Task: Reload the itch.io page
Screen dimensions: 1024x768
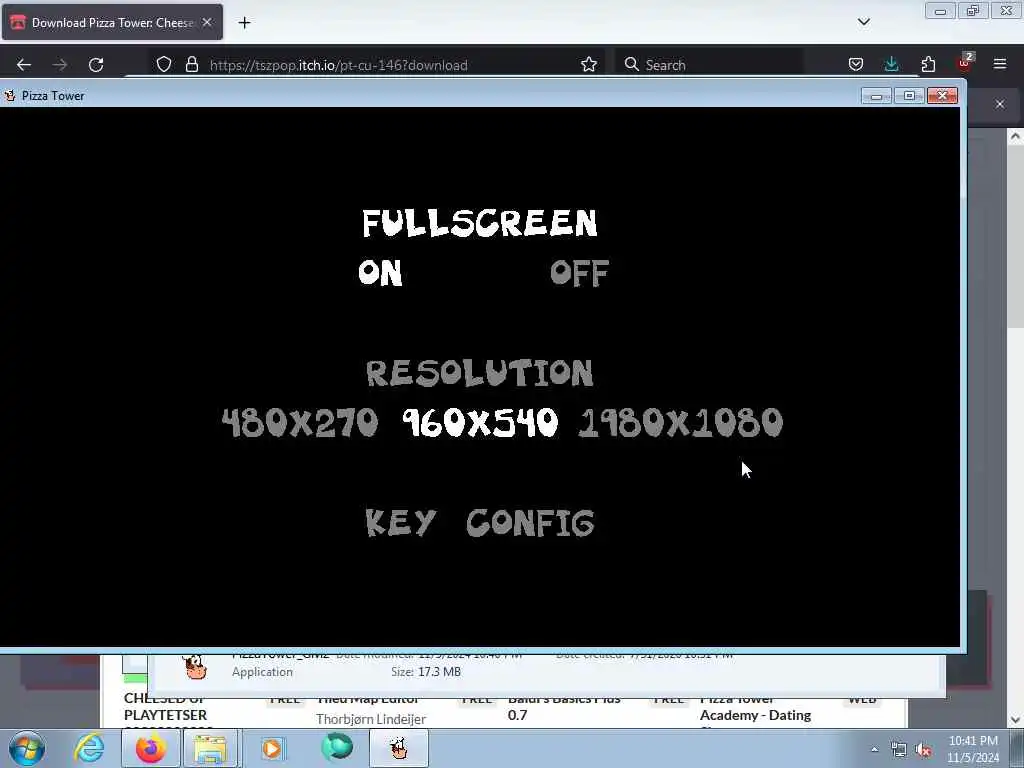Action: 96,65
